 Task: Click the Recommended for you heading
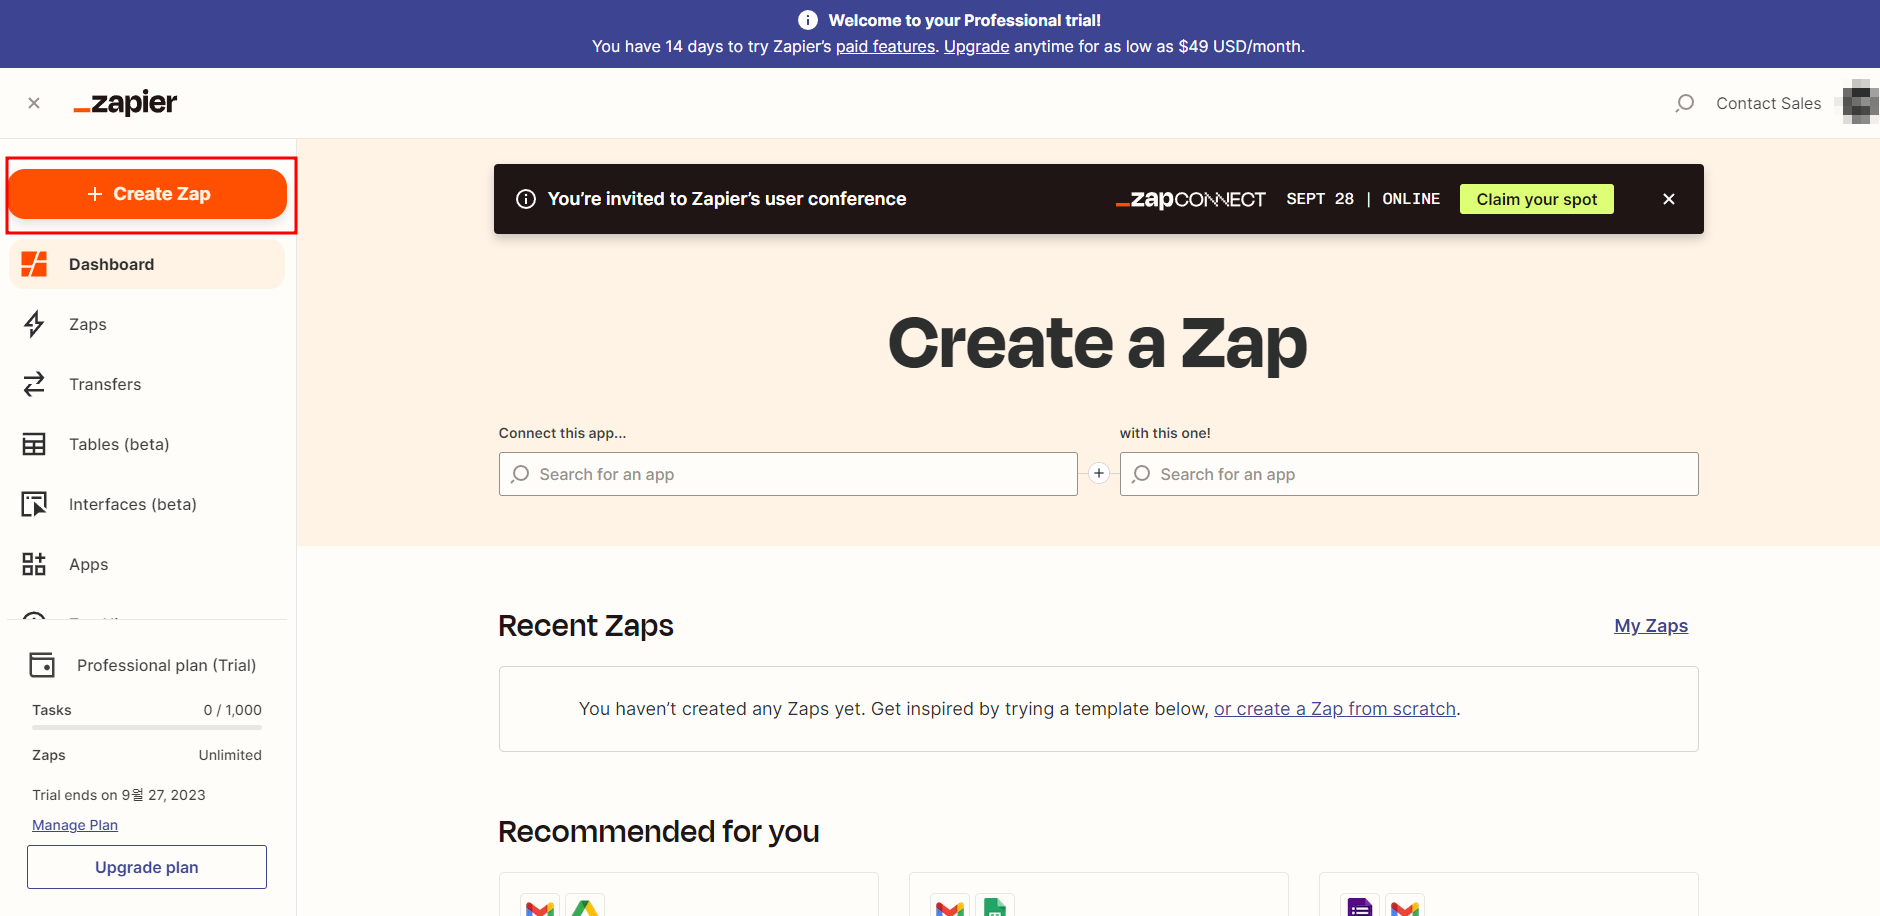click(659, 832)
